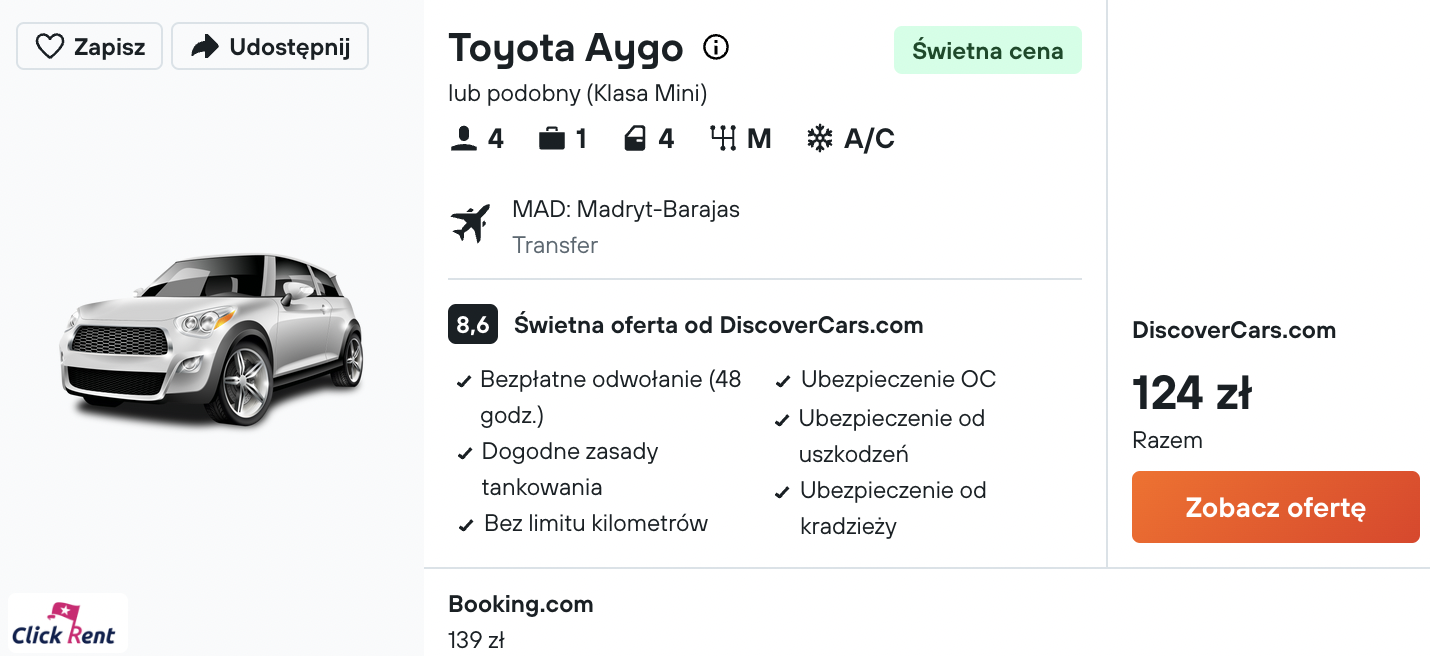Select the Booking.com 139 zł offer
The height and width of the screenshot is (656, 1430).
(x=521, y=621)
